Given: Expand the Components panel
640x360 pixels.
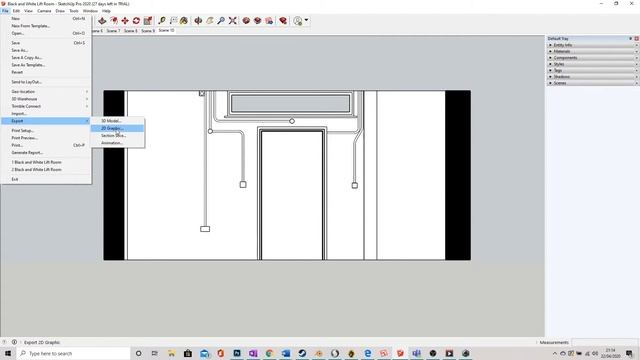Looking at the screenshot, I should (593, 58).
